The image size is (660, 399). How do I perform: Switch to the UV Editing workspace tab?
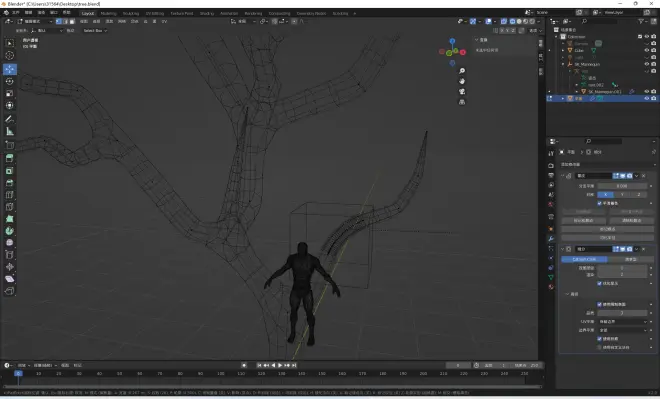pos(154,13)
